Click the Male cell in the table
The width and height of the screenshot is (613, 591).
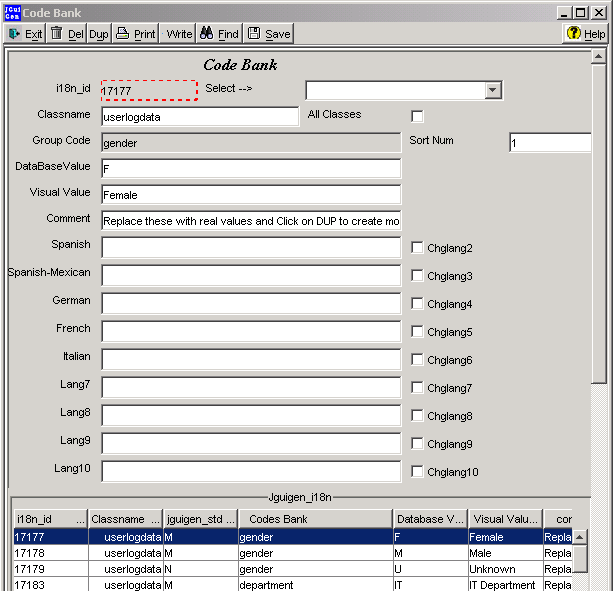point(505,553)
